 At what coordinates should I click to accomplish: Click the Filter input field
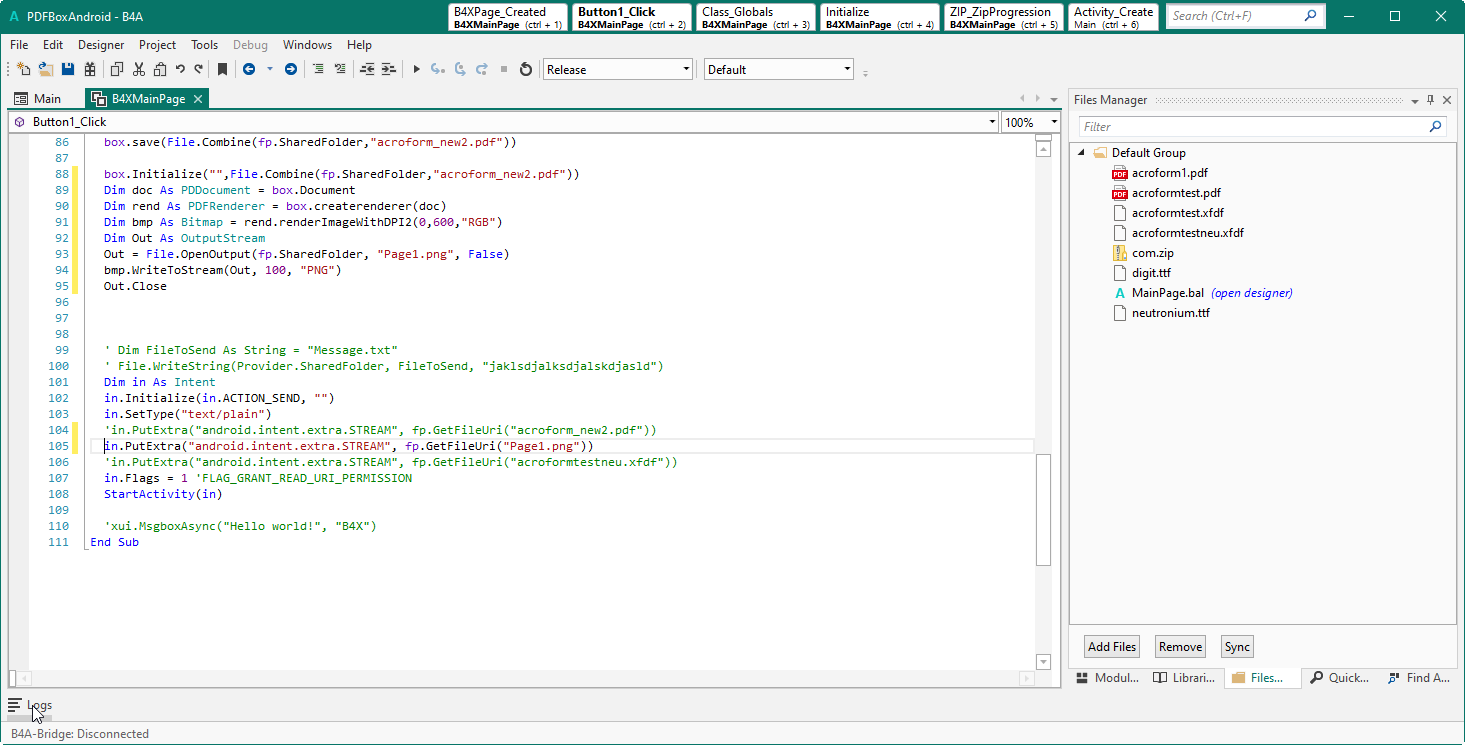(1252, 127)
